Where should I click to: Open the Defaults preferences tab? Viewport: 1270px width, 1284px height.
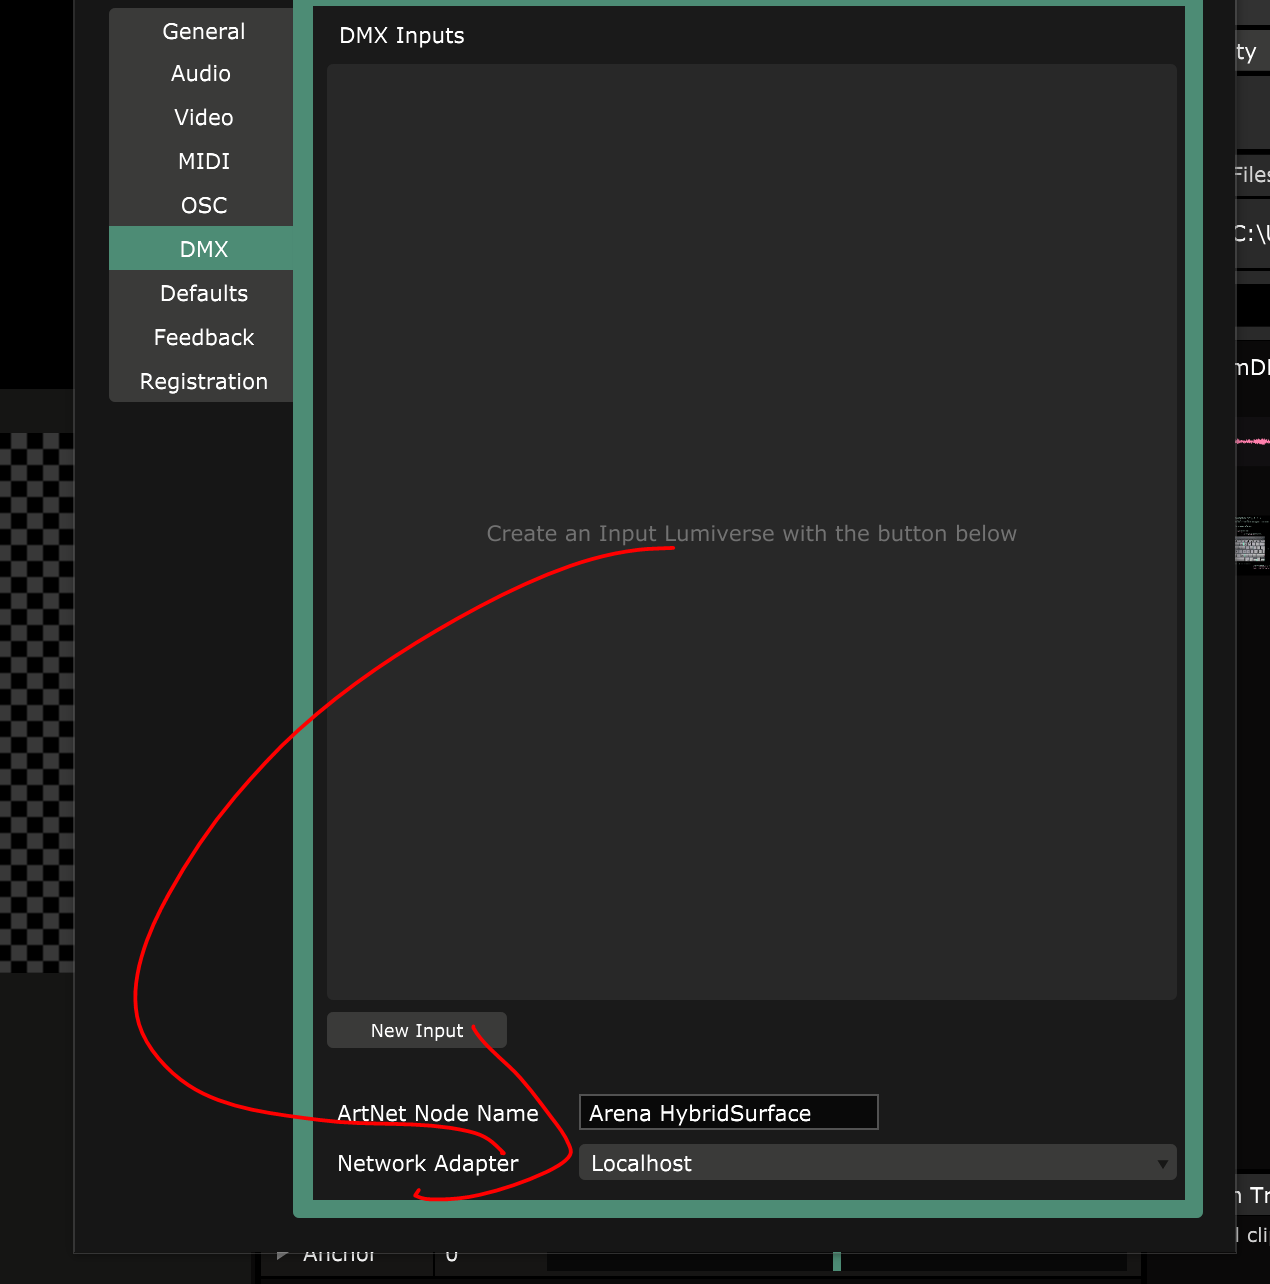(203, 294)
